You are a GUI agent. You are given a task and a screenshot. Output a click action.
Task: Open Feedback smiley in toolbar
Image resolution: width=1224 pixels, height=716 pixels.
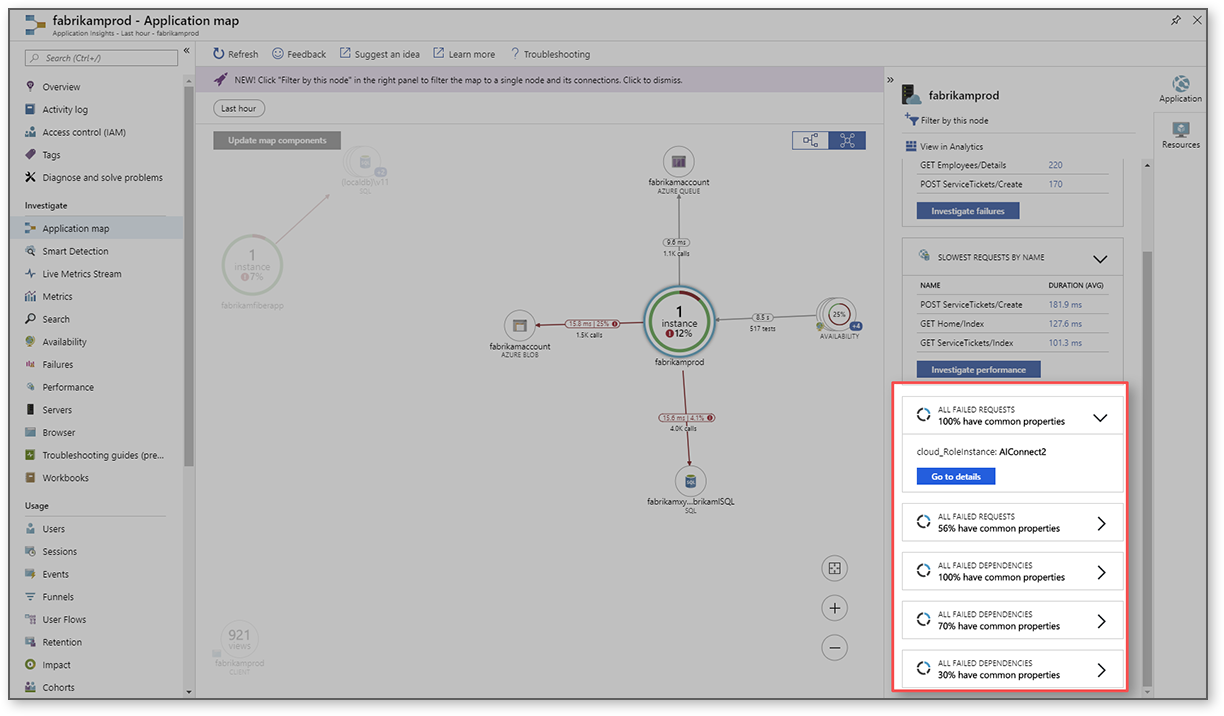tap(278, 54)
